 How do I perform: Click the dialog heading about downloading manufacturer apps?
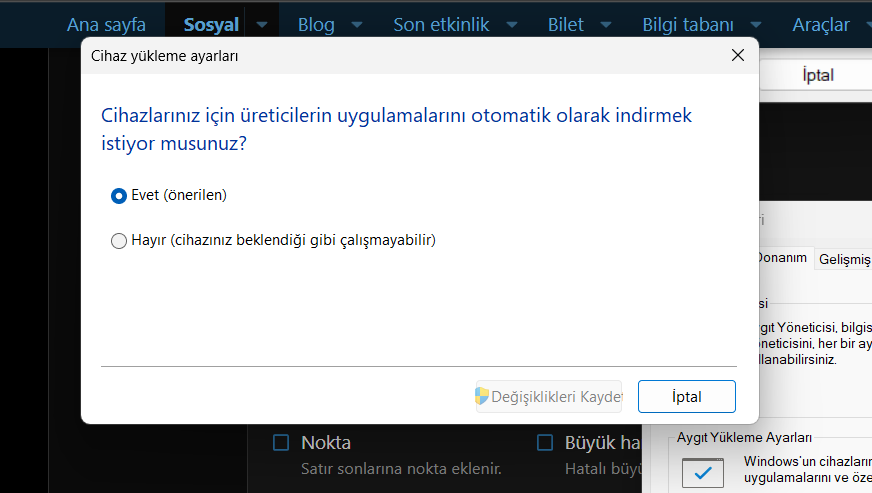[x=396, y=129]
